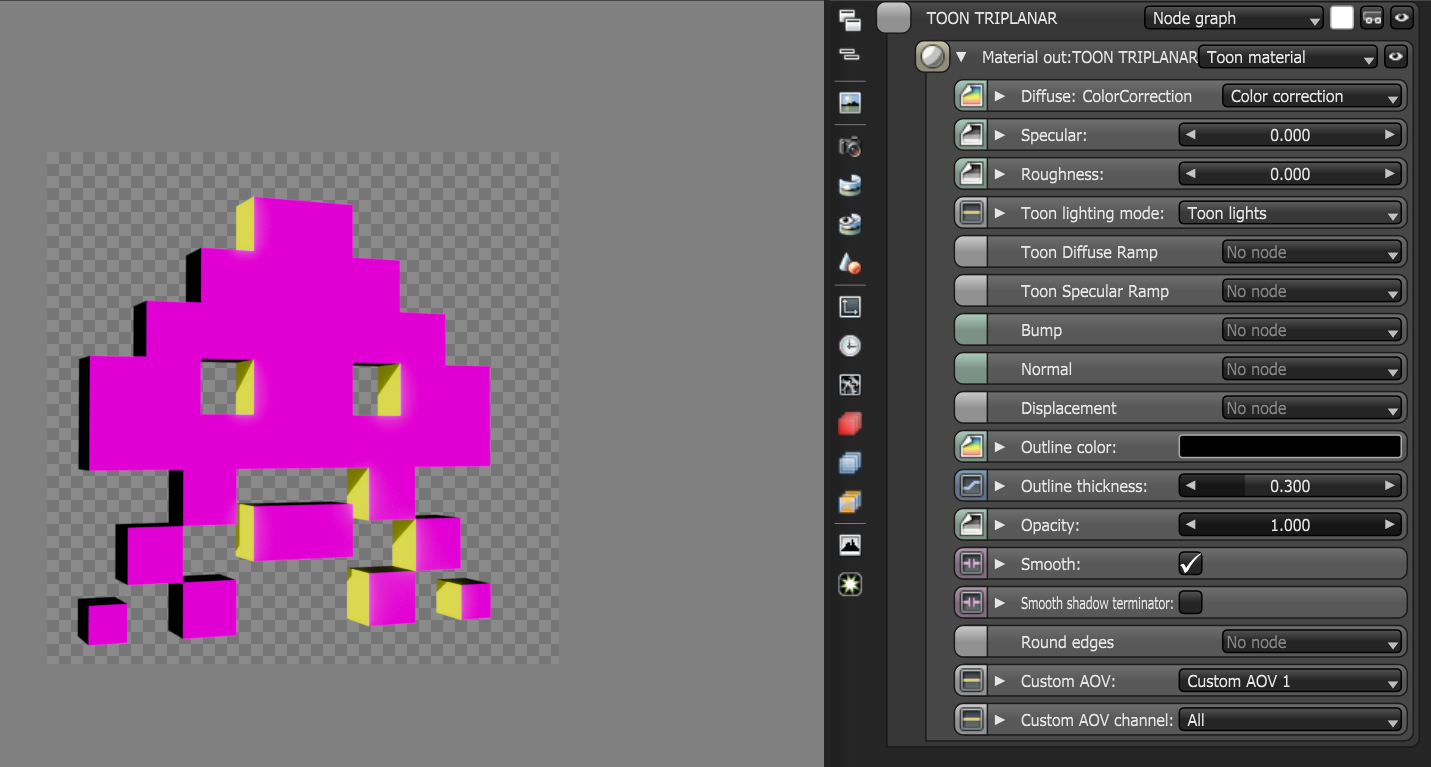Click the collapse all nodes sidebar icon
This screenshot has width=1431, height=767.
tap(850, 53)
